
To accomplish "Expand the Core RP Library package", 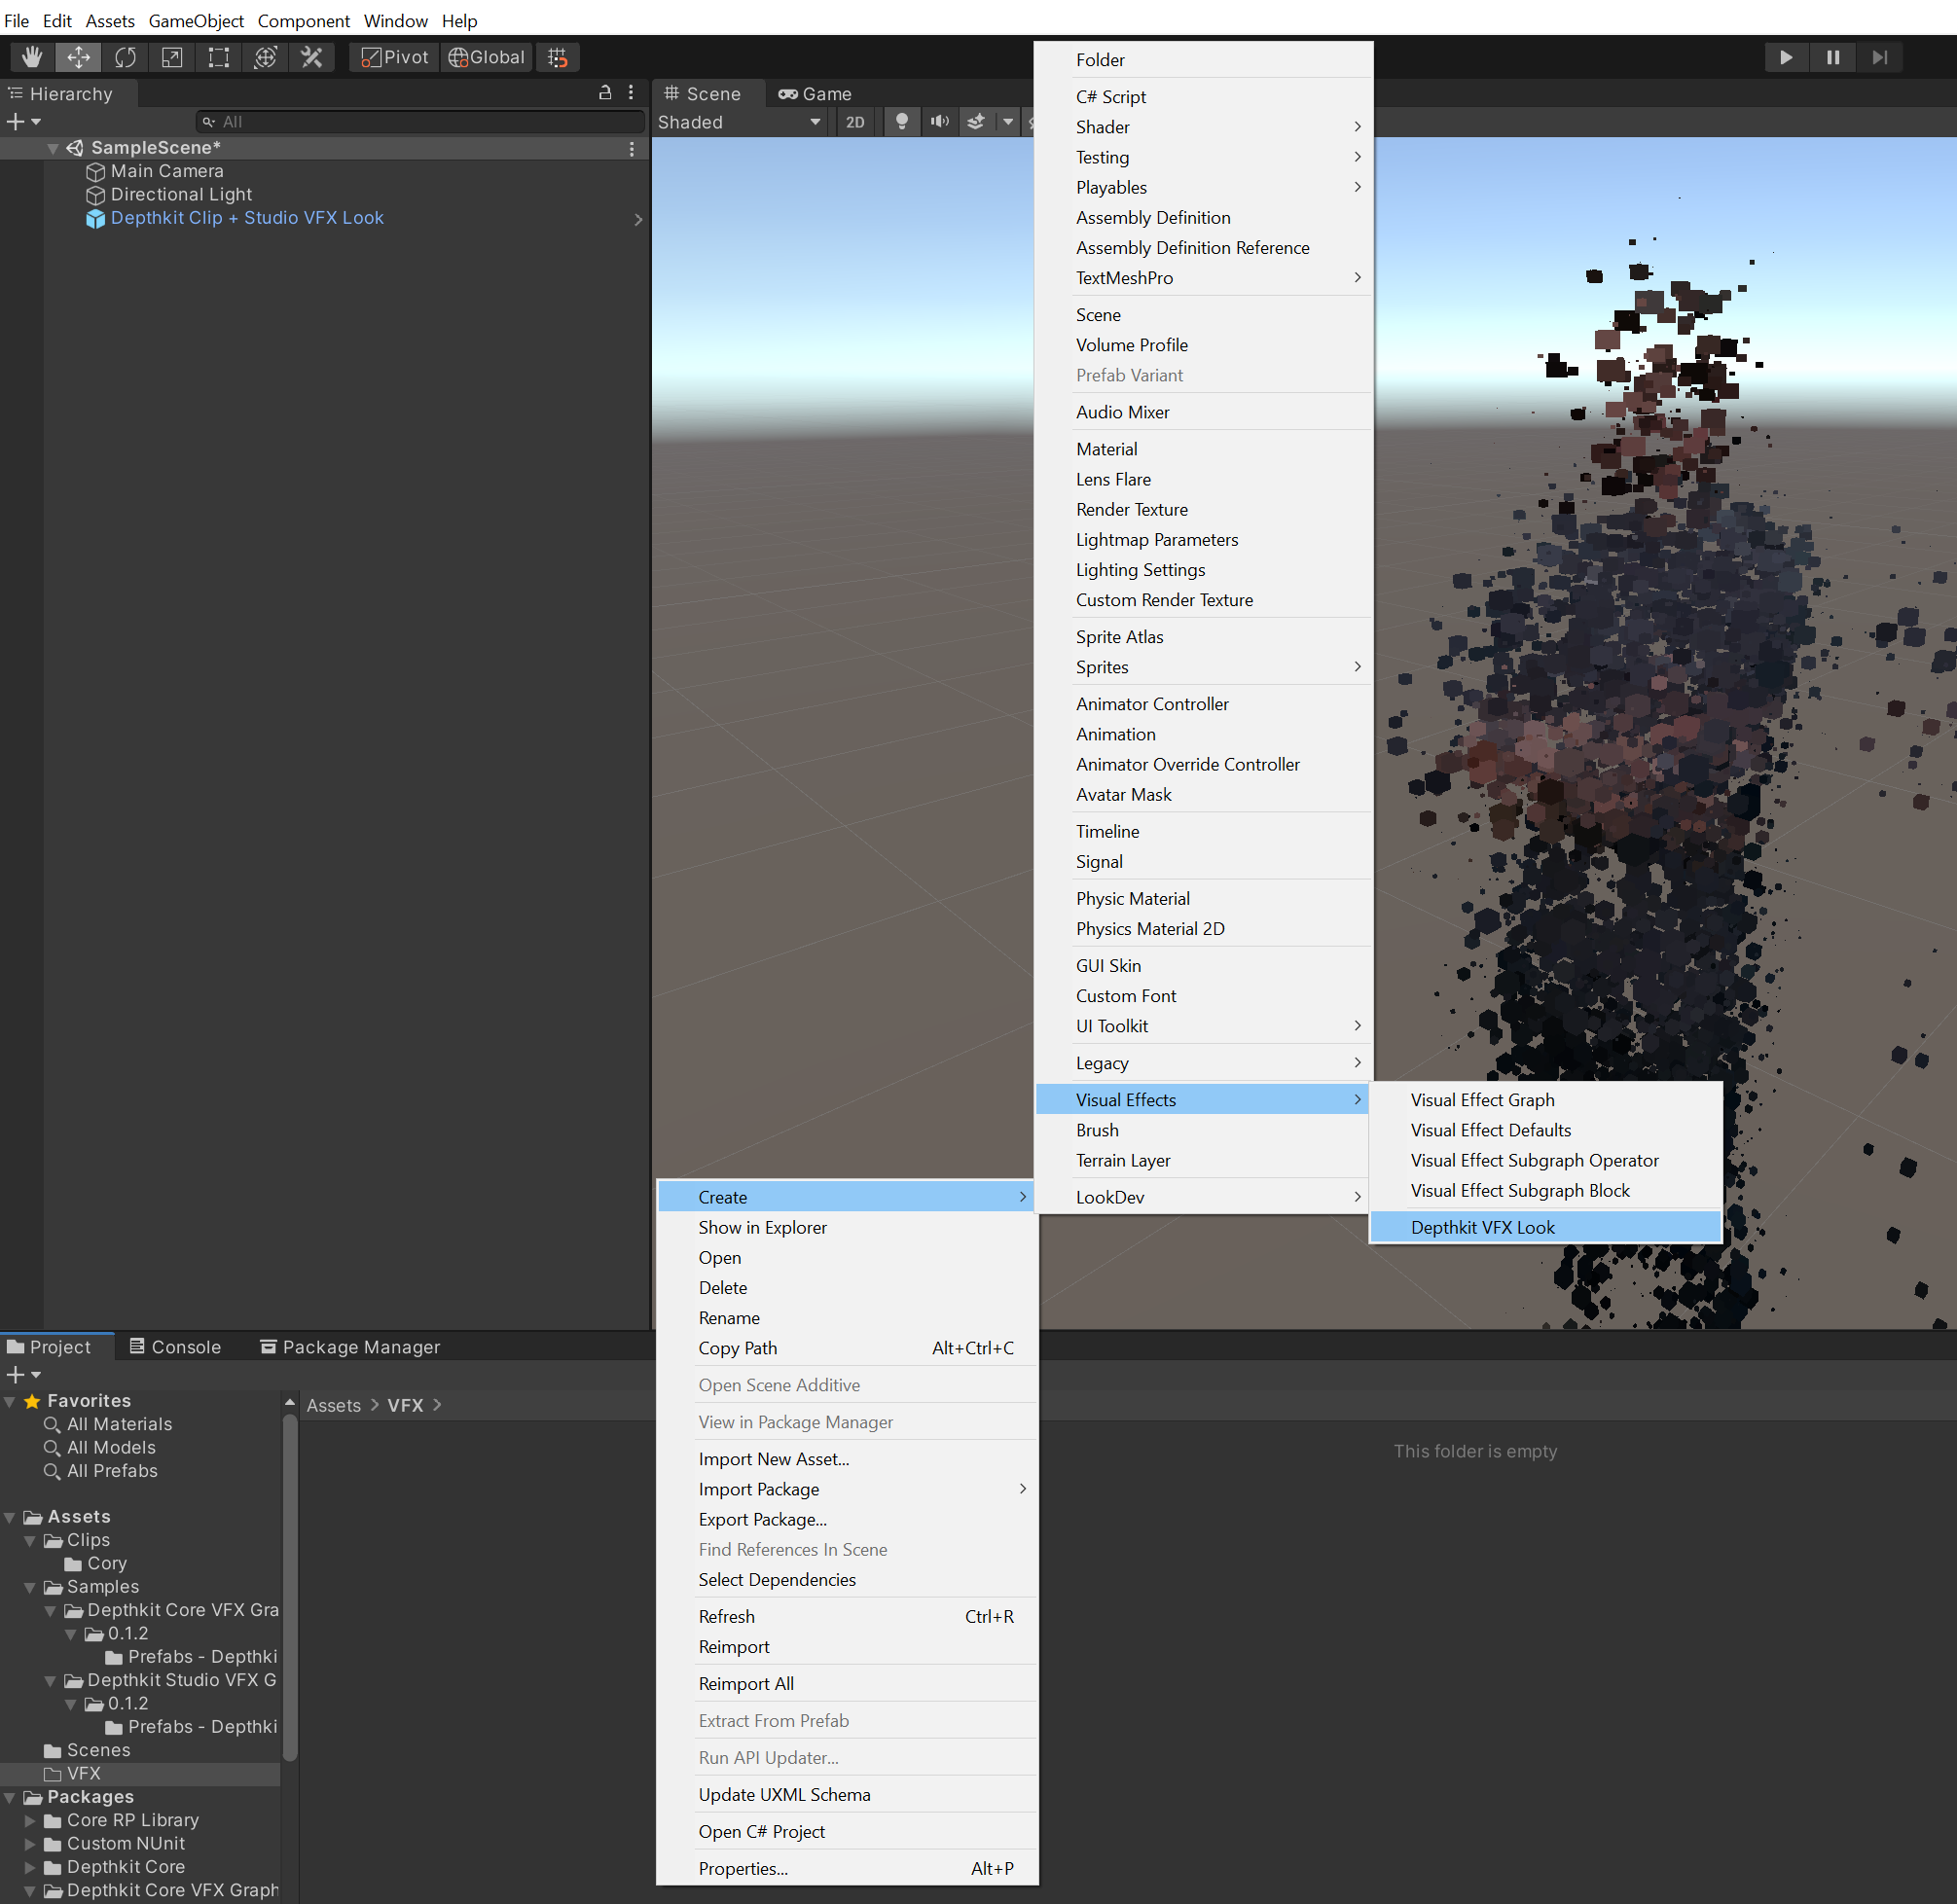I will point(30,1820).
